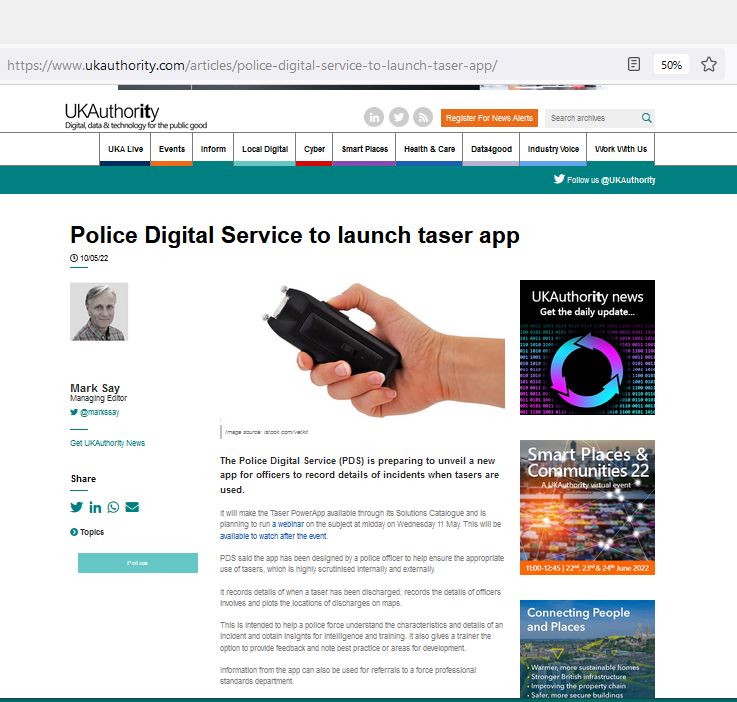This screenshot has width=737, height=702.
Task: Click the Police topic tag button
Action: [x=138, y=563]
